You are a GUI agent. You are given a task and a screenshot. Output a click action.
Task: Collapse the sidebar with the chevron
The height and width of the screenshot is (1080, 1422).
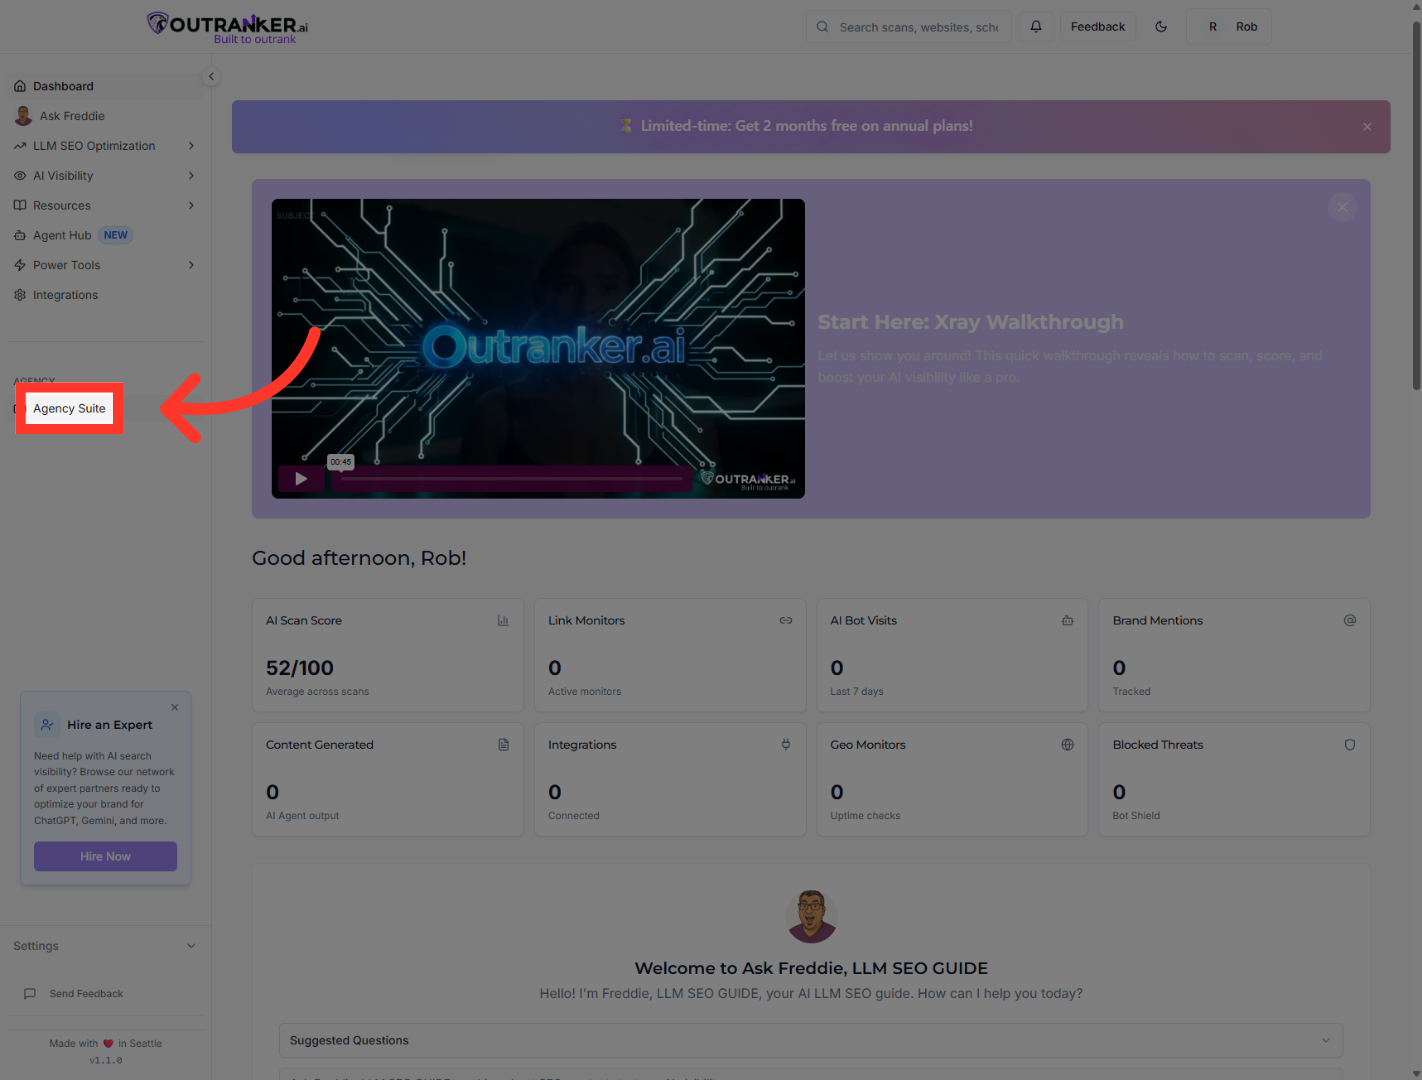click(x=210, y=76)
